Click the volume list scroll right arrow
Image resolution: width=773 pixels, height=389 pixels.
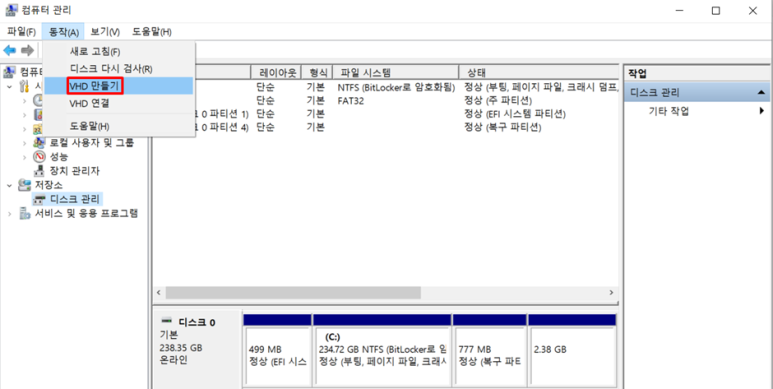pyautogui.click(x=611, y=292)
